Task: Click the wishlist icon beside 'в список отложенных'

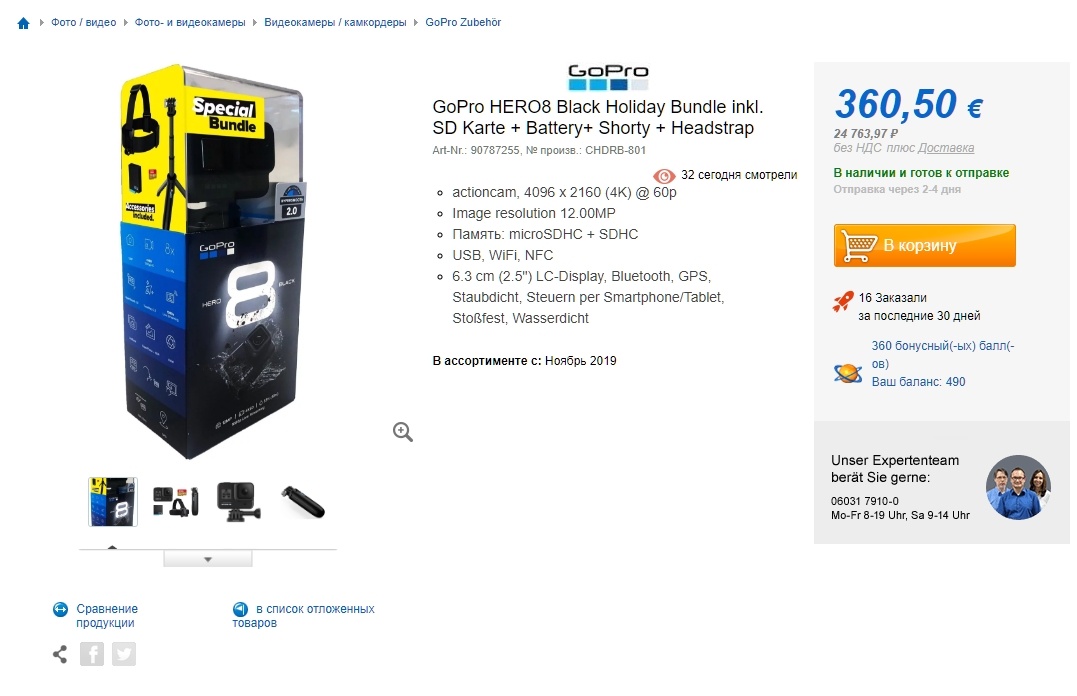Action: click(x=240, y=609)
